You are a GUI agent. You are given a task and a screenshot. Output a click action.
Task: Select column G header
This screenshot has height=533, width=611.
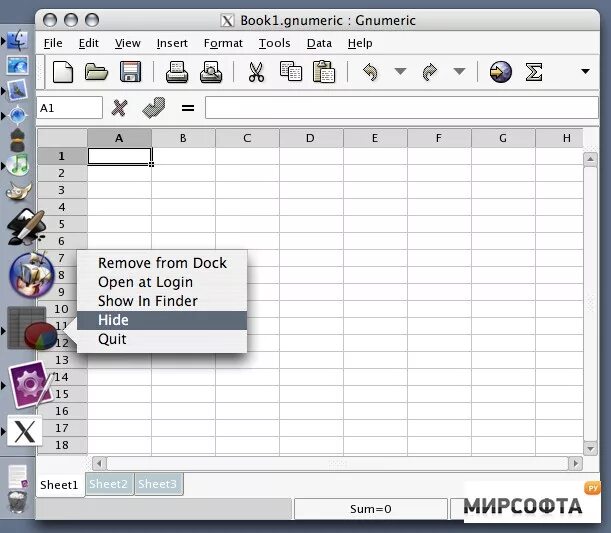coord(503,138)
